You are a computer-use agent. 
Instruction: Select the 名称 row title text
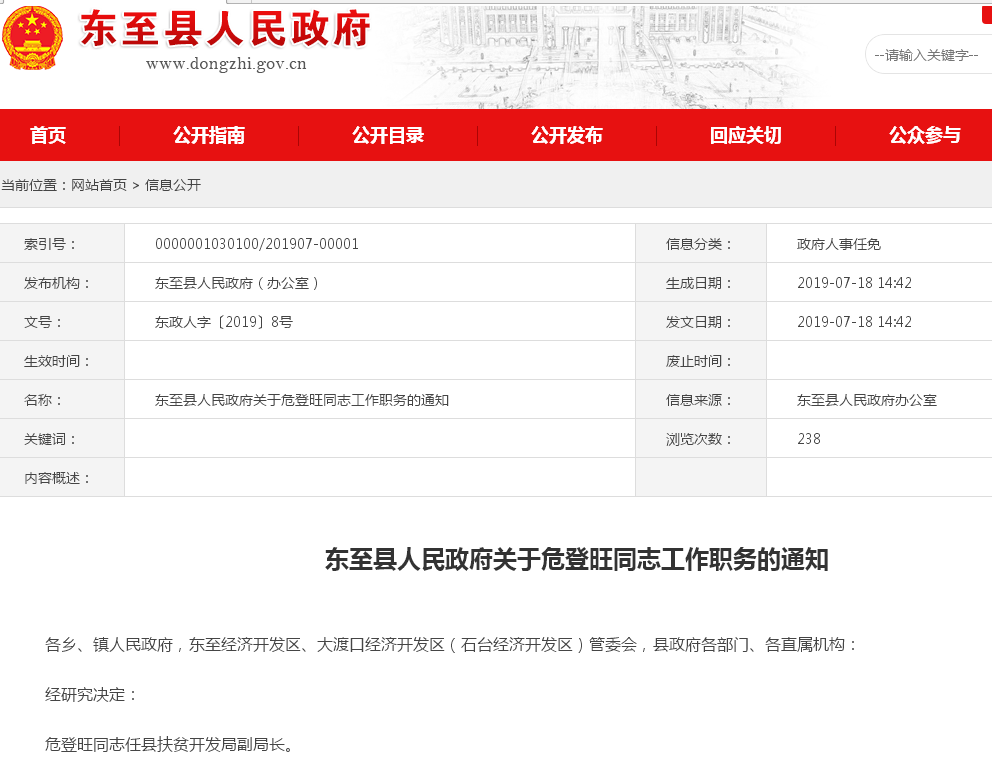[302, 400]
